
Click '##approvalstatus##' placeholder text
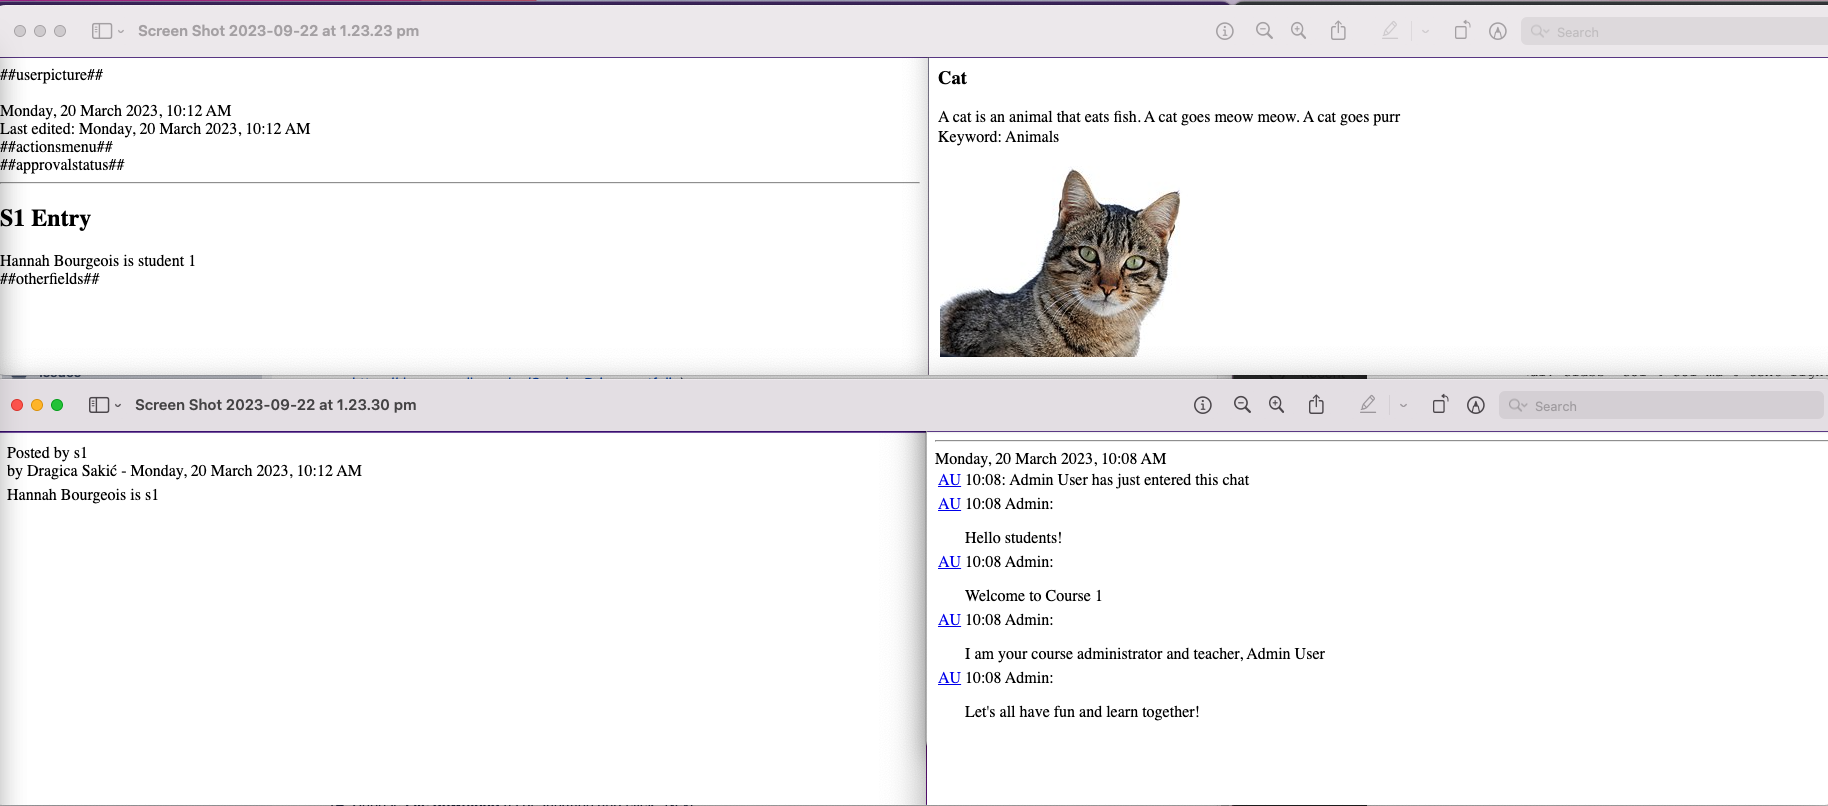point(62,165)
